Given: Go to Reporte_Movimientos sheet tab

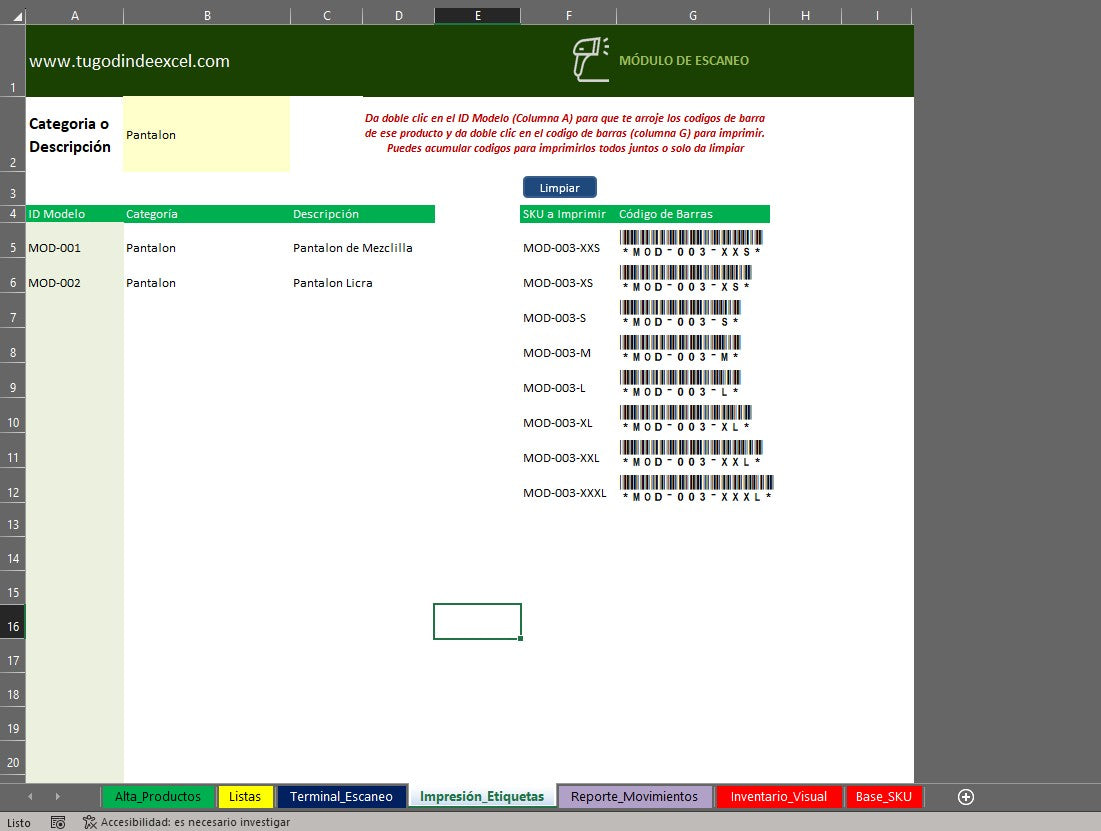Looking at the screenshot, I should tap(634, 797).
